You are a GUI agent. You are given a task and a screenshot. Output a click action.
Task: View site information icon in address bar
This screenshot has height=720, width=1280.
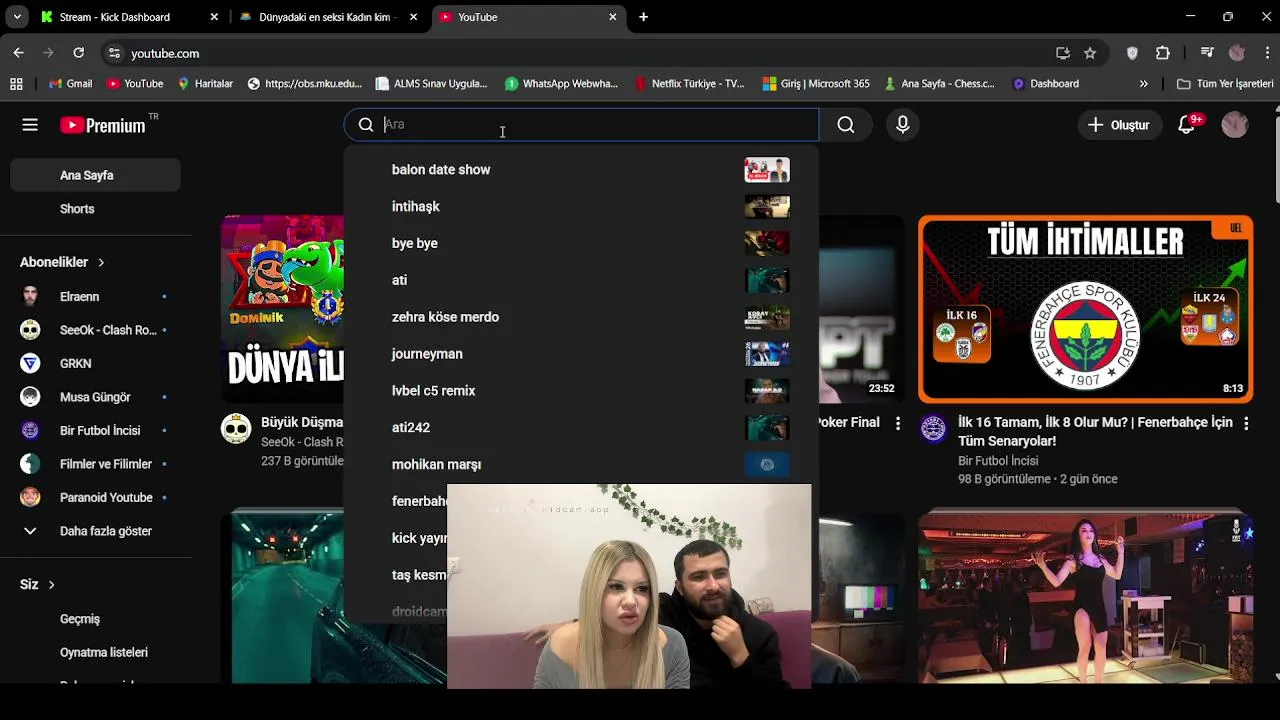pyautogui.click(x=114, y=53)
